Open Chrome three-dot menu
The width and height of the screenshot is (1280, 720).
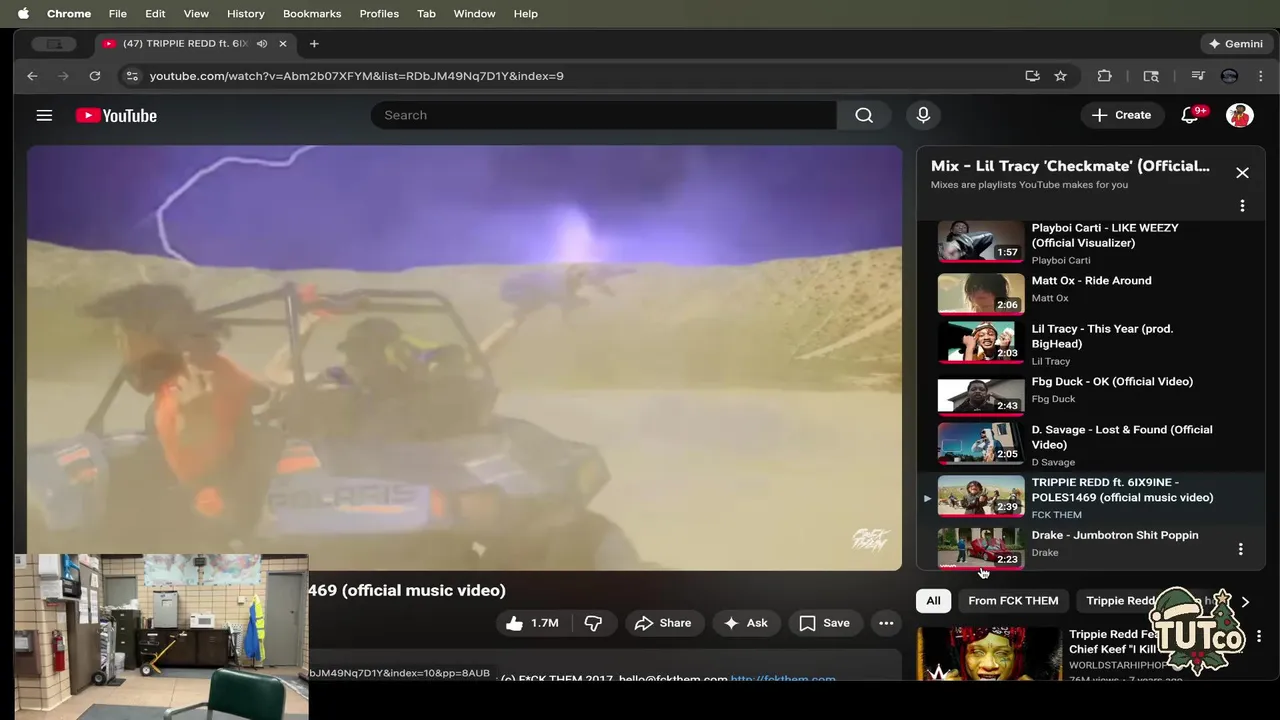pyautogui.click(x=1260, y=76)
